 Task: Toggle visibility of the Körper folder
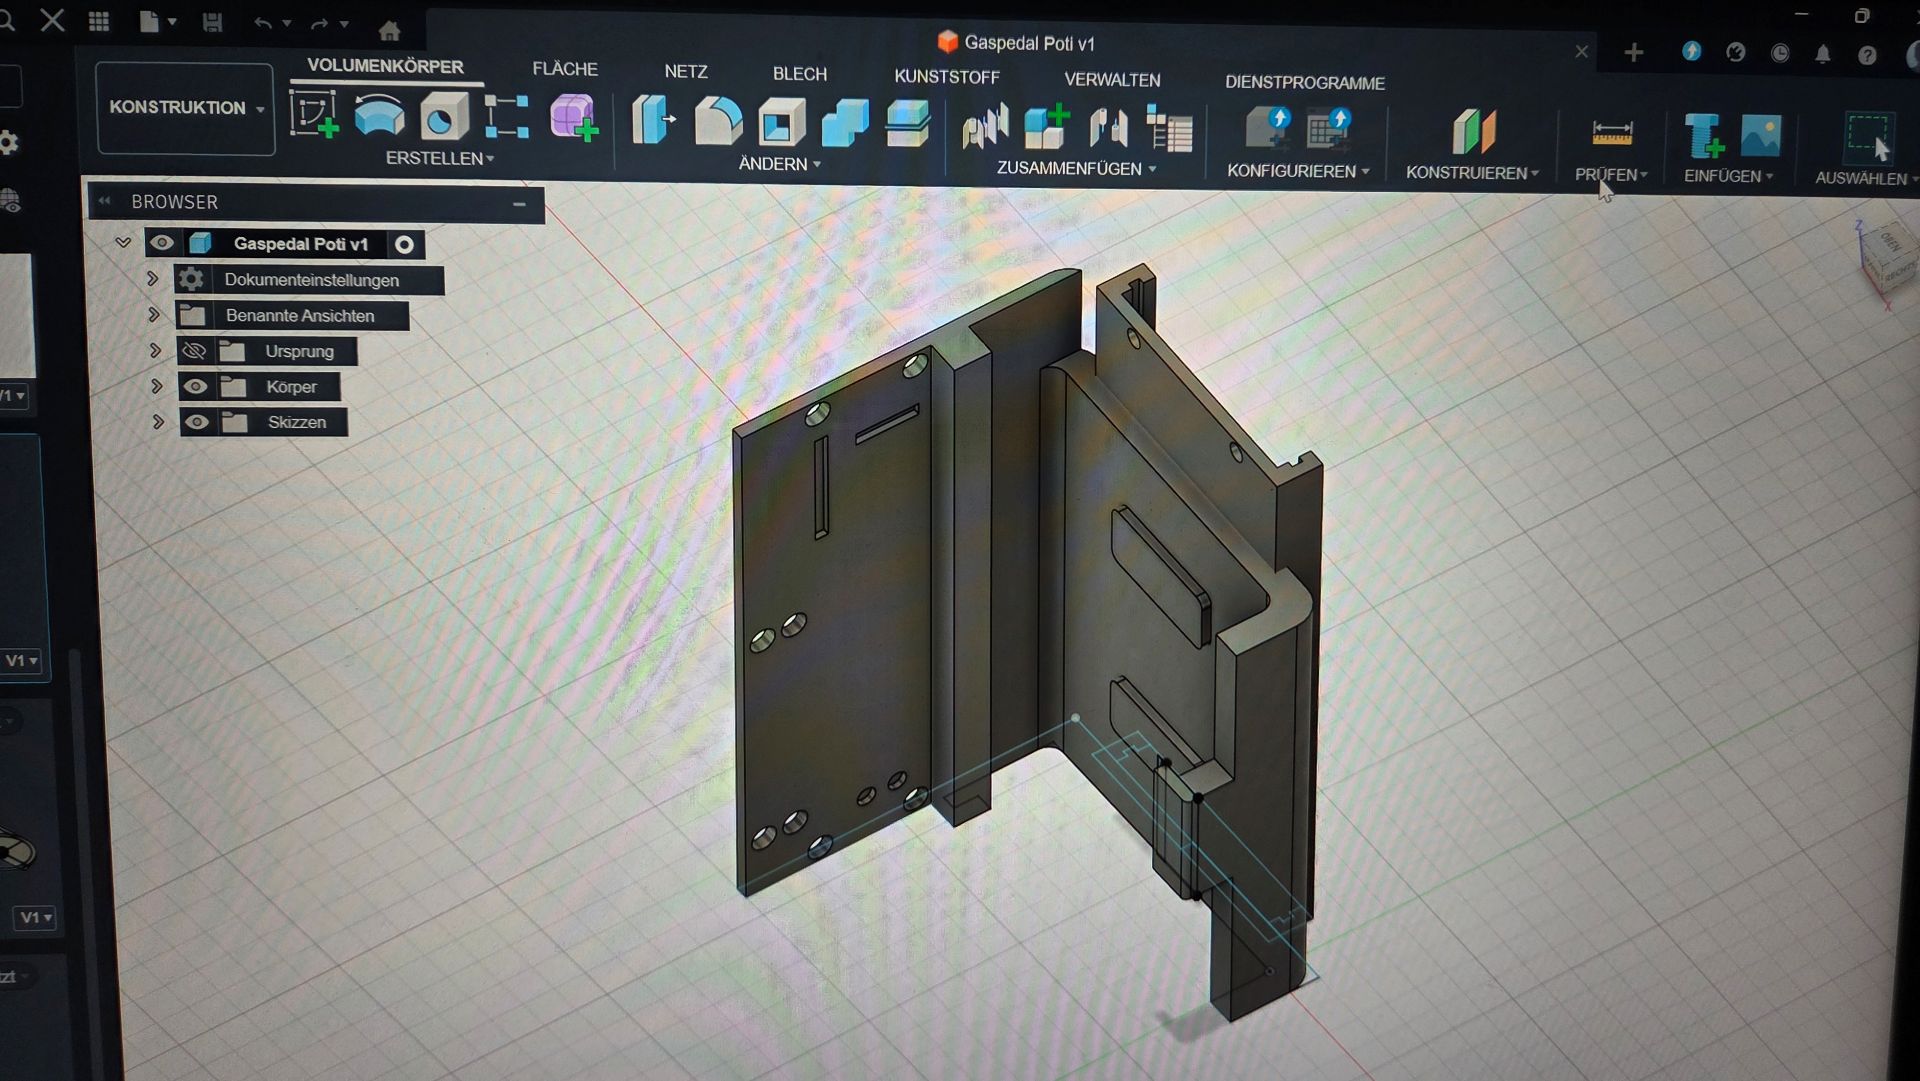pyautogui.click(x=196, y=386)
